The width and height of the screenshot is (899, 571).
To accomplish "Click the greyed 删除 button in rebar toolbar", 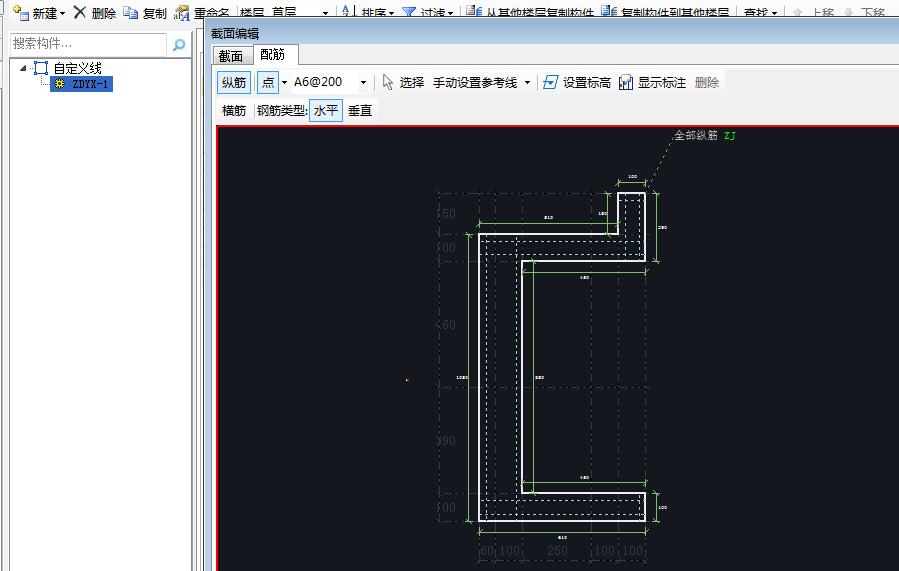I will pyautogui.click(x=706, y=83).
